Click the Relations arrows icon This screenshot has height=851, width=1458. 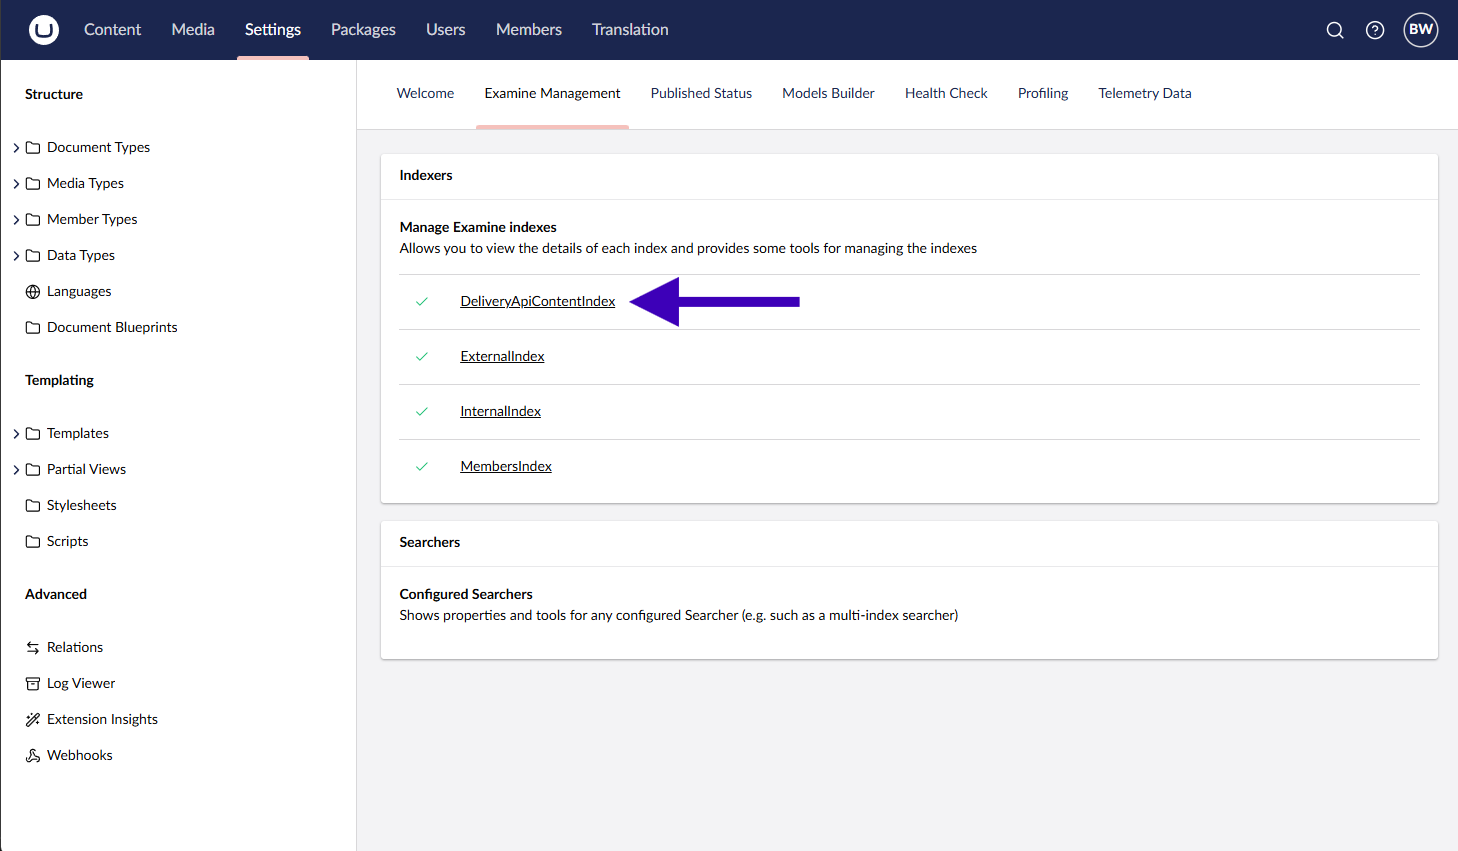[33, 648]
